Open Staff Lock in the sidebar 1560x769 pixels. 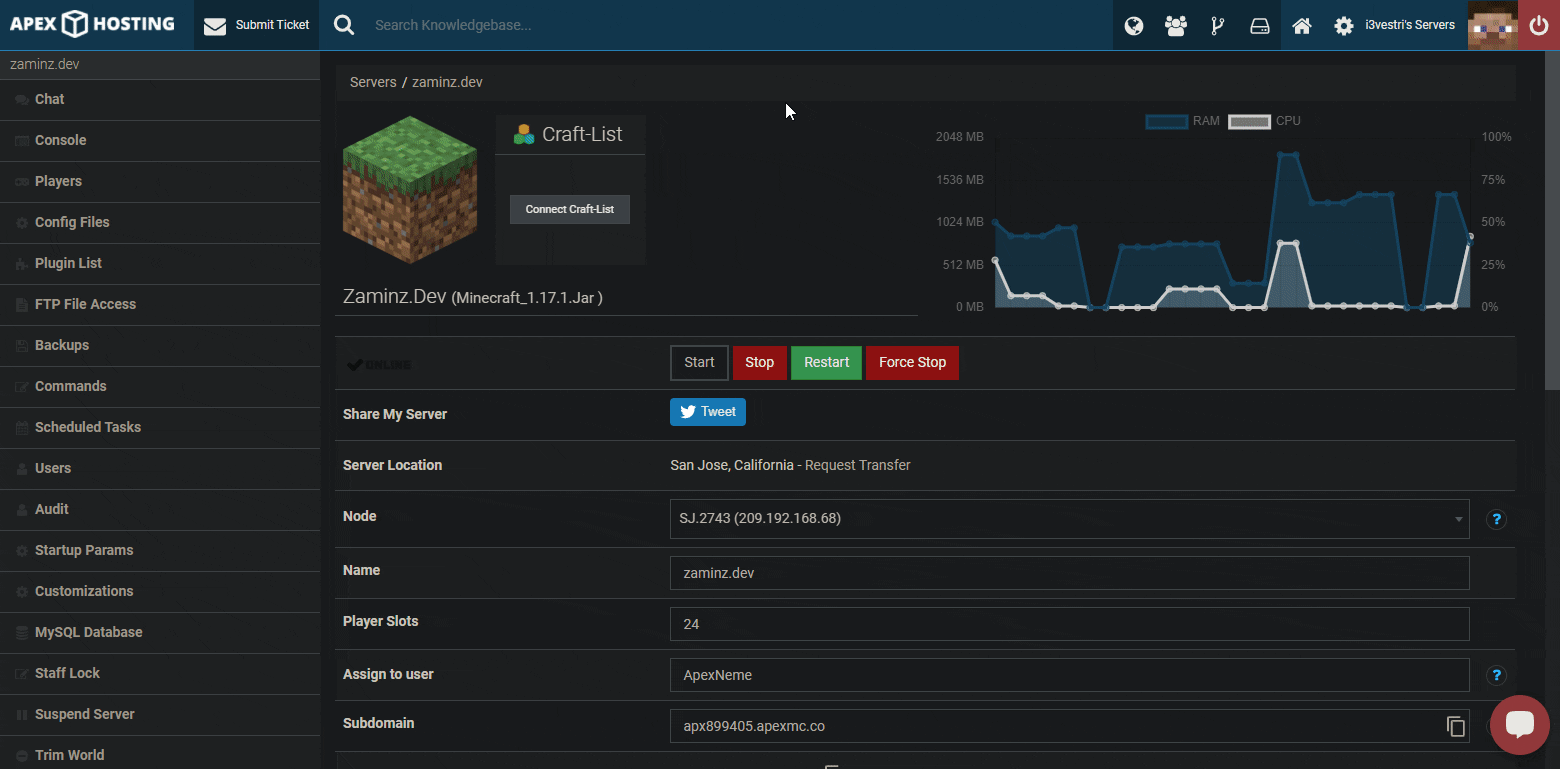(x=160, y=673)
